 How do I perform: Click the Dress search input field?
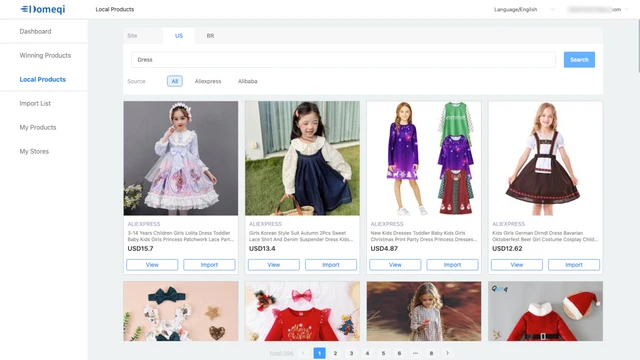coord(343,60)
